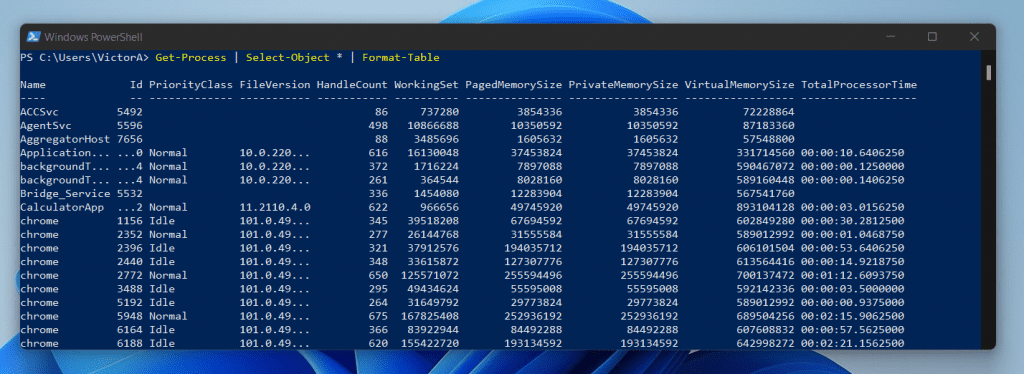Click VirtualMemorySize value 72228864
The width and height of the screenshot is (1024, 374).
769,112
